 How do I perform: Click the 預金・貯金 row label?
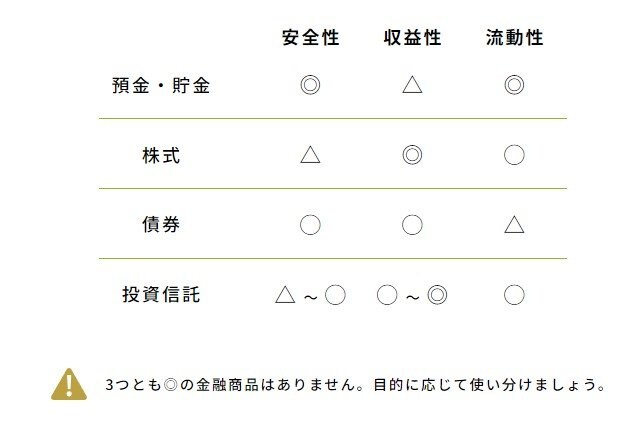(x=161, y=85)
